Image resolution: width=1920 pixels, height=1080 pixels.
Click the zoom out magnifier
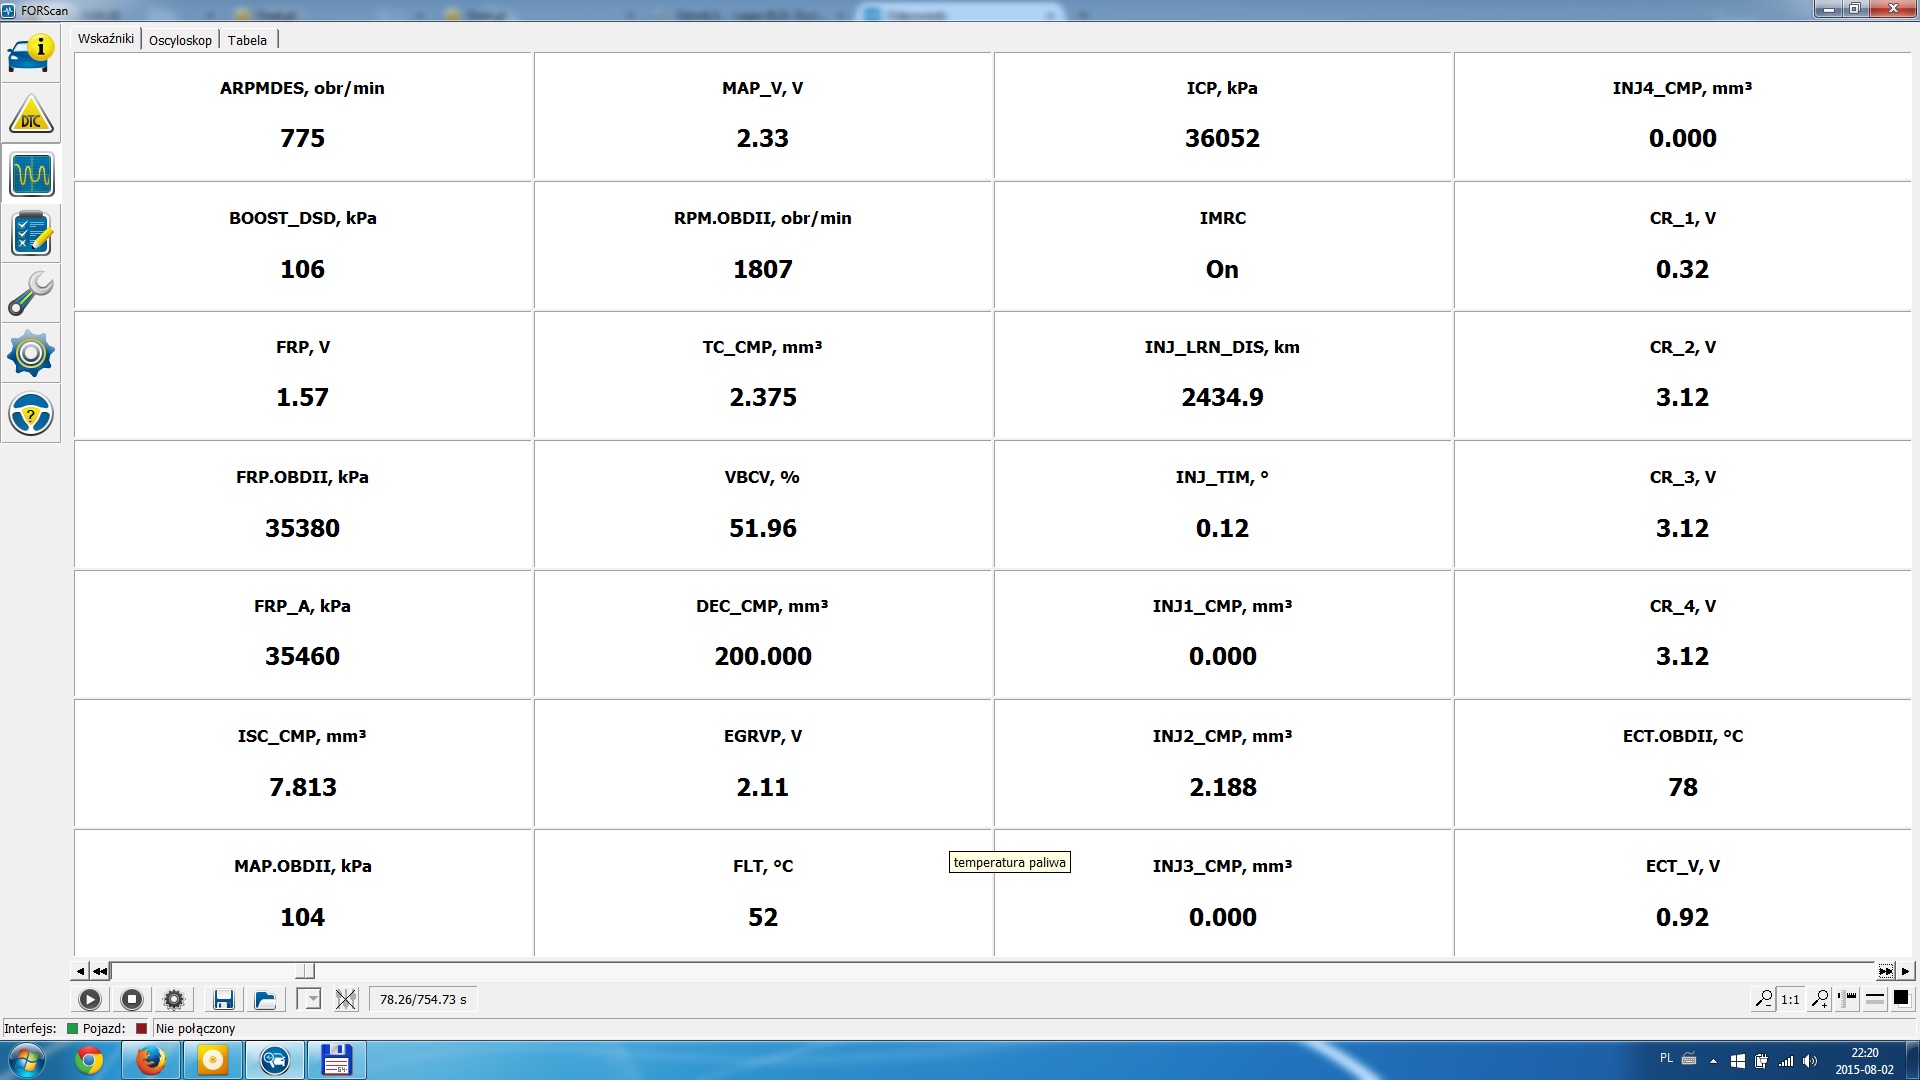coord(1763,998)
